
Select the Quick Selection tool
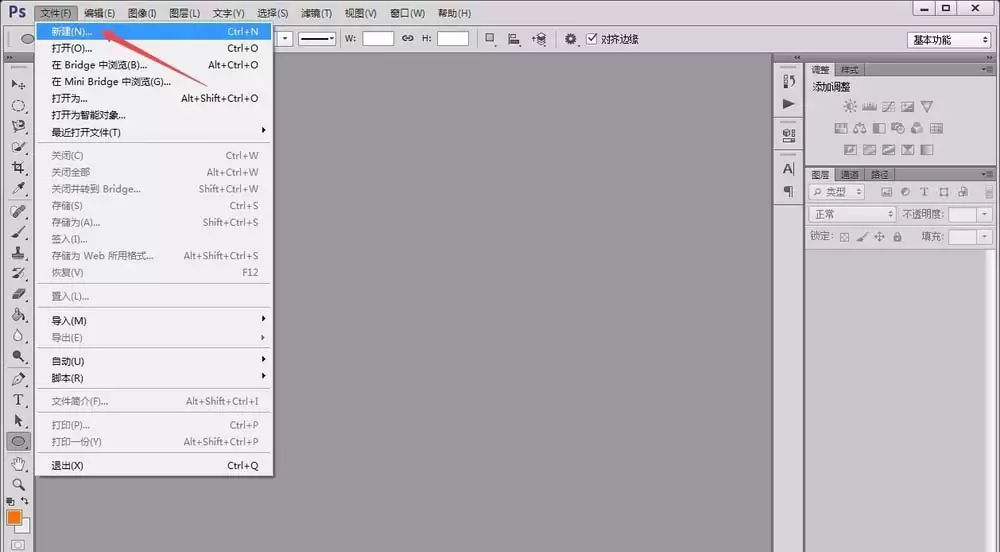coord(18,147)
